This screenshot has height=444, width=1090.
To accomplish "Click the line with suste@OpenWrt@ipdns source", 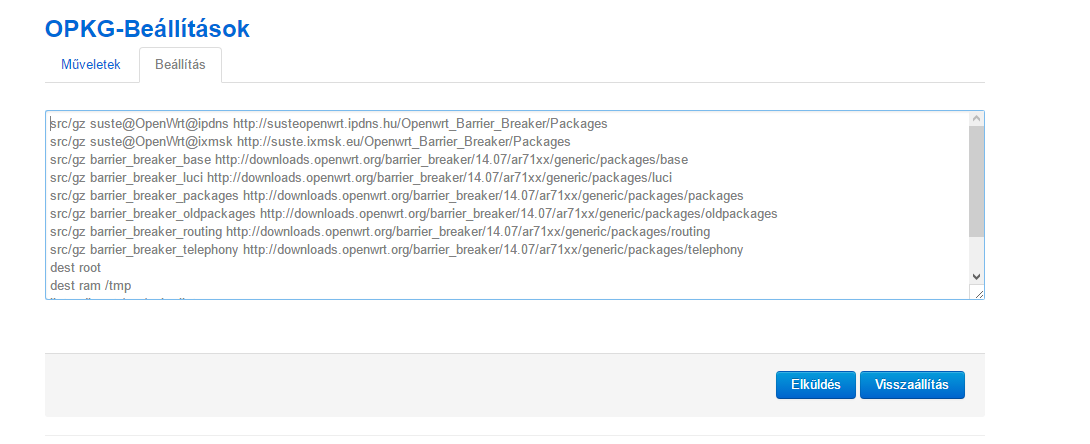I will 329,124.
